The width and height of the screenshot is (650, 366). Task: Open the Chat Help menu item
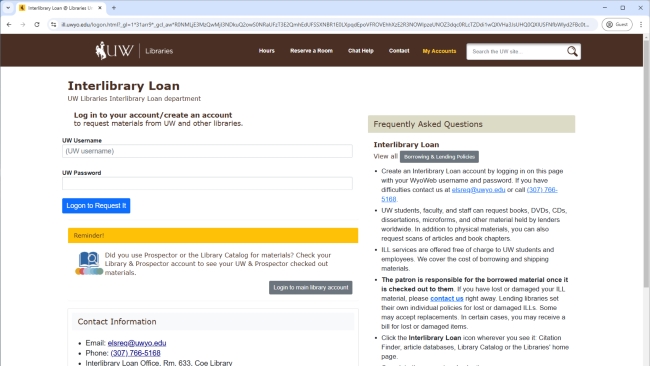[x=361, y=51]
